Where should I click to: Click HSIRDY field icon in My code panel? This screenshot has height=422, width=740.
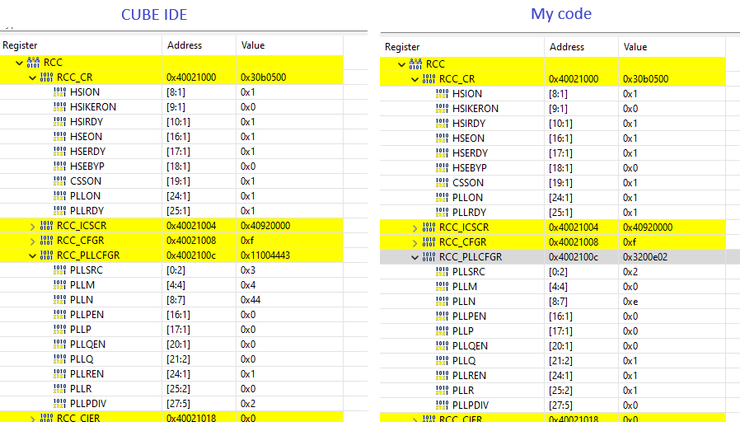pos(442,123)
